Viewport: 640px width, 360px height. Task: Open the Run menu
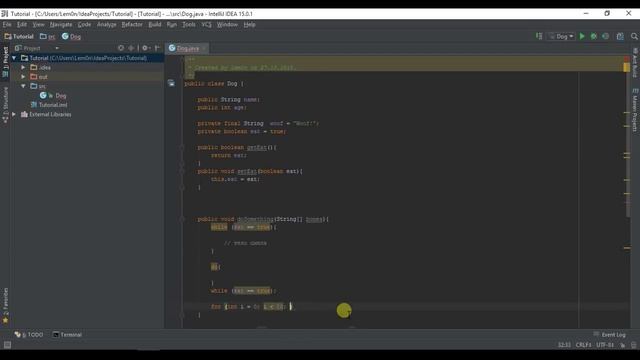(172, 24)
